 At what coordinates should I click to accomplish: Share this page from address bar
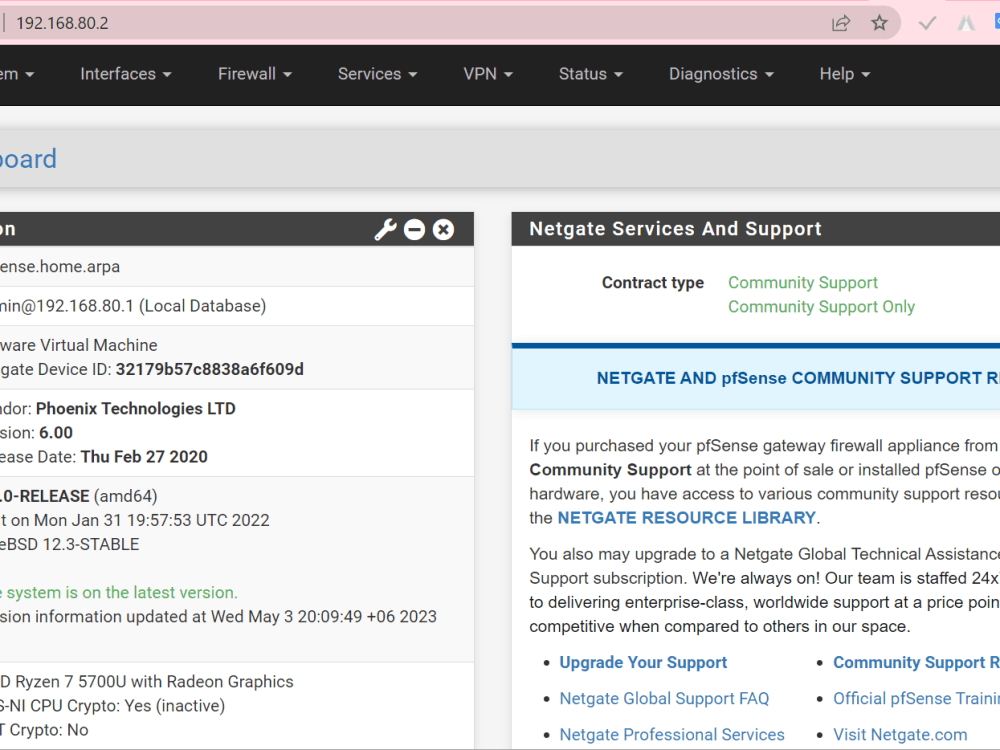coord(841,24)
